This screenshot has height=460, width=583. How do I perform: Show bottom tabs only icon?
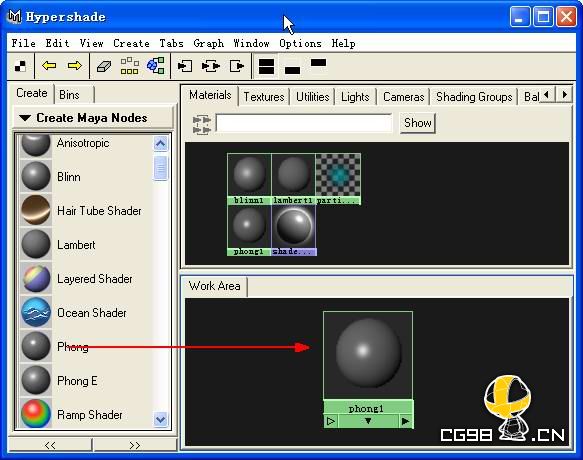pos(292,70)
